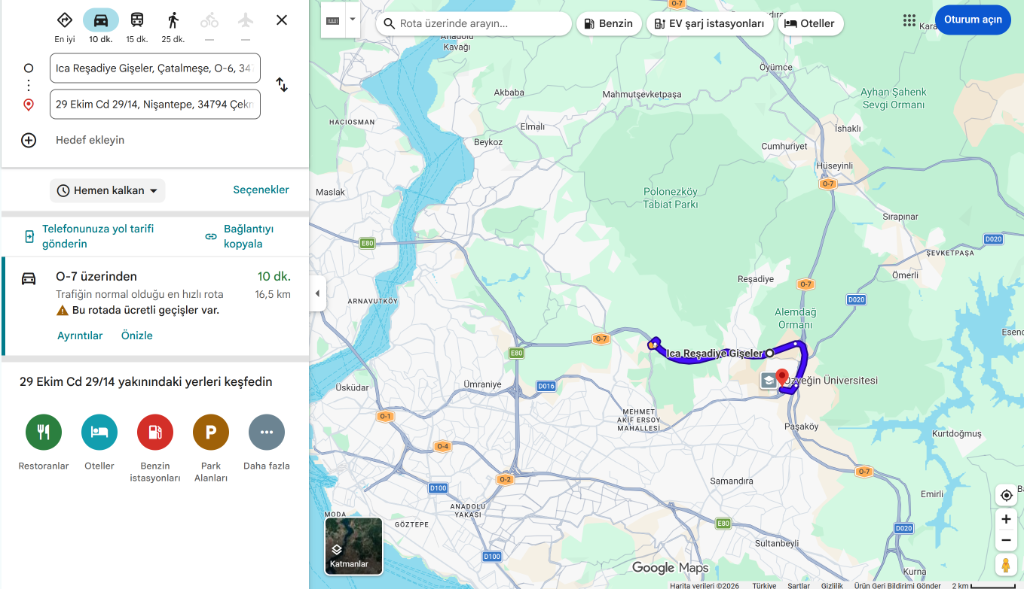This screenshot has width=1024, height=589.
Task: Open the Katmanlar layers thumbnail
Action: point(353,546)
